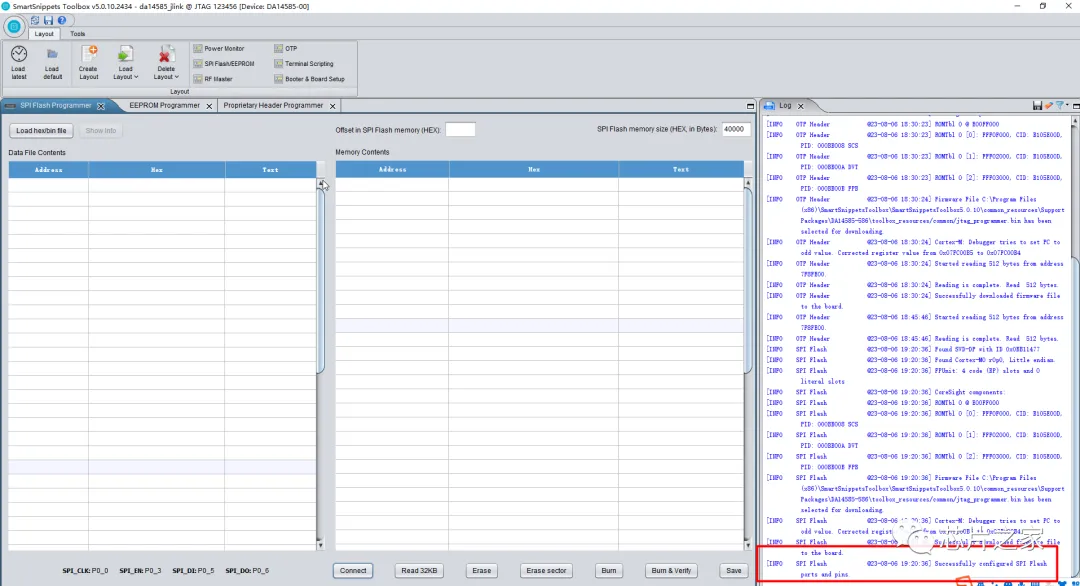Viewport: 1080px width, 586px height.
Task: Click the help question mark icon
Action: click(61, 20)
